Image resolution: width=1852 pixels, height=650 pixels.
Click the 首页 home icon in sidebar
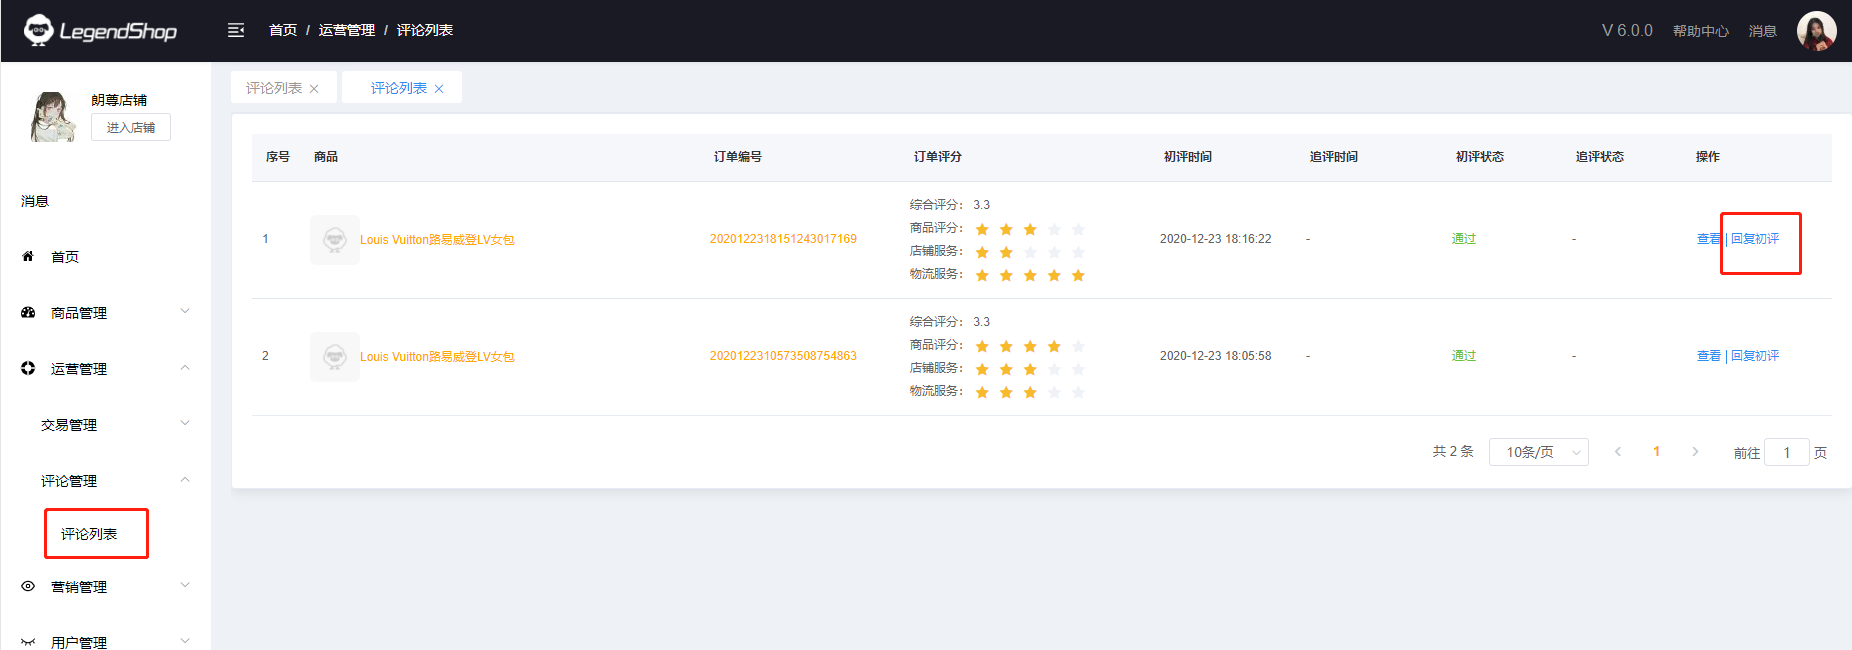pos(28,257)
